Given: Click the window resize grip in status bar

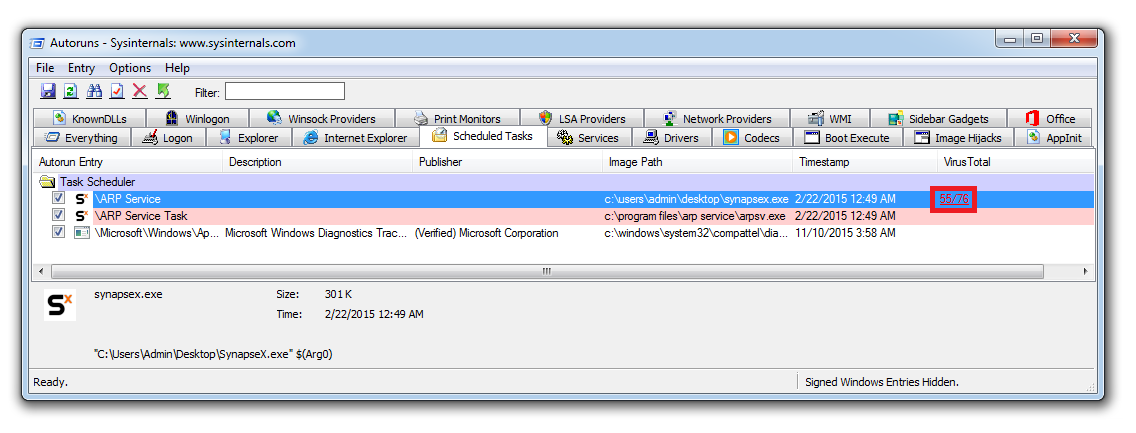Looking at the screenshot, I should (1090, 387).
